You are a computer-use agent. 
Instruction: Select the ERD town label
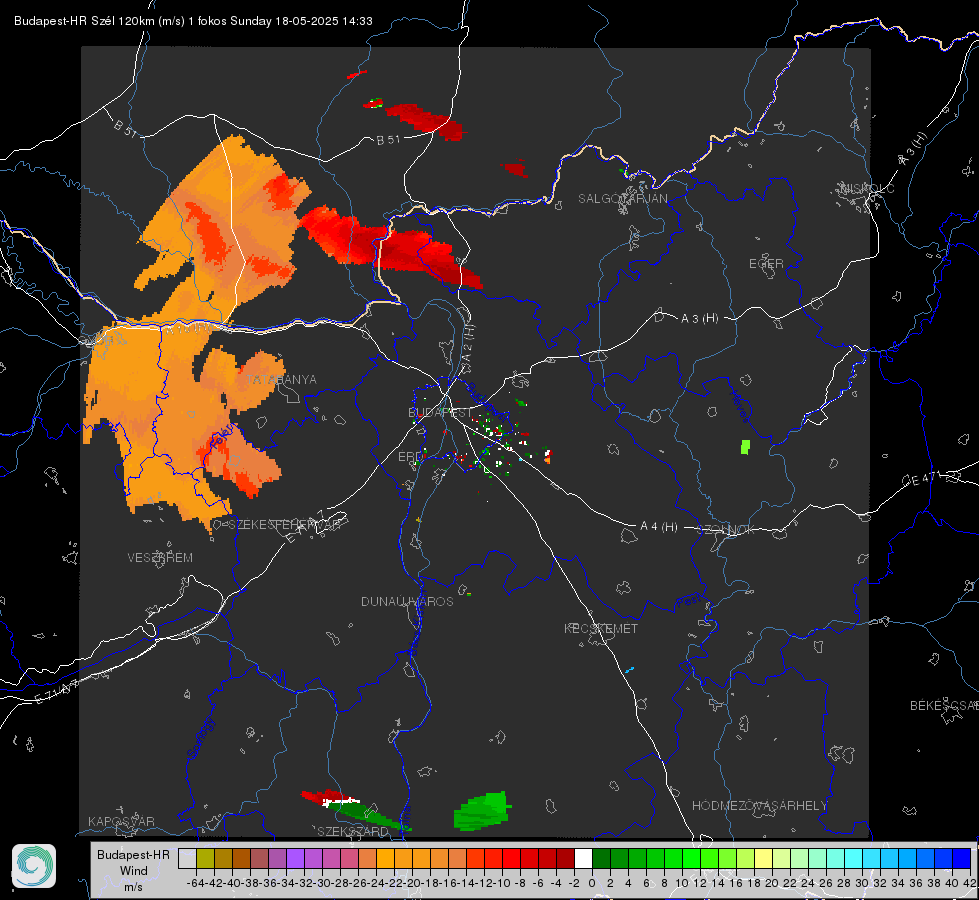(410, 457)
